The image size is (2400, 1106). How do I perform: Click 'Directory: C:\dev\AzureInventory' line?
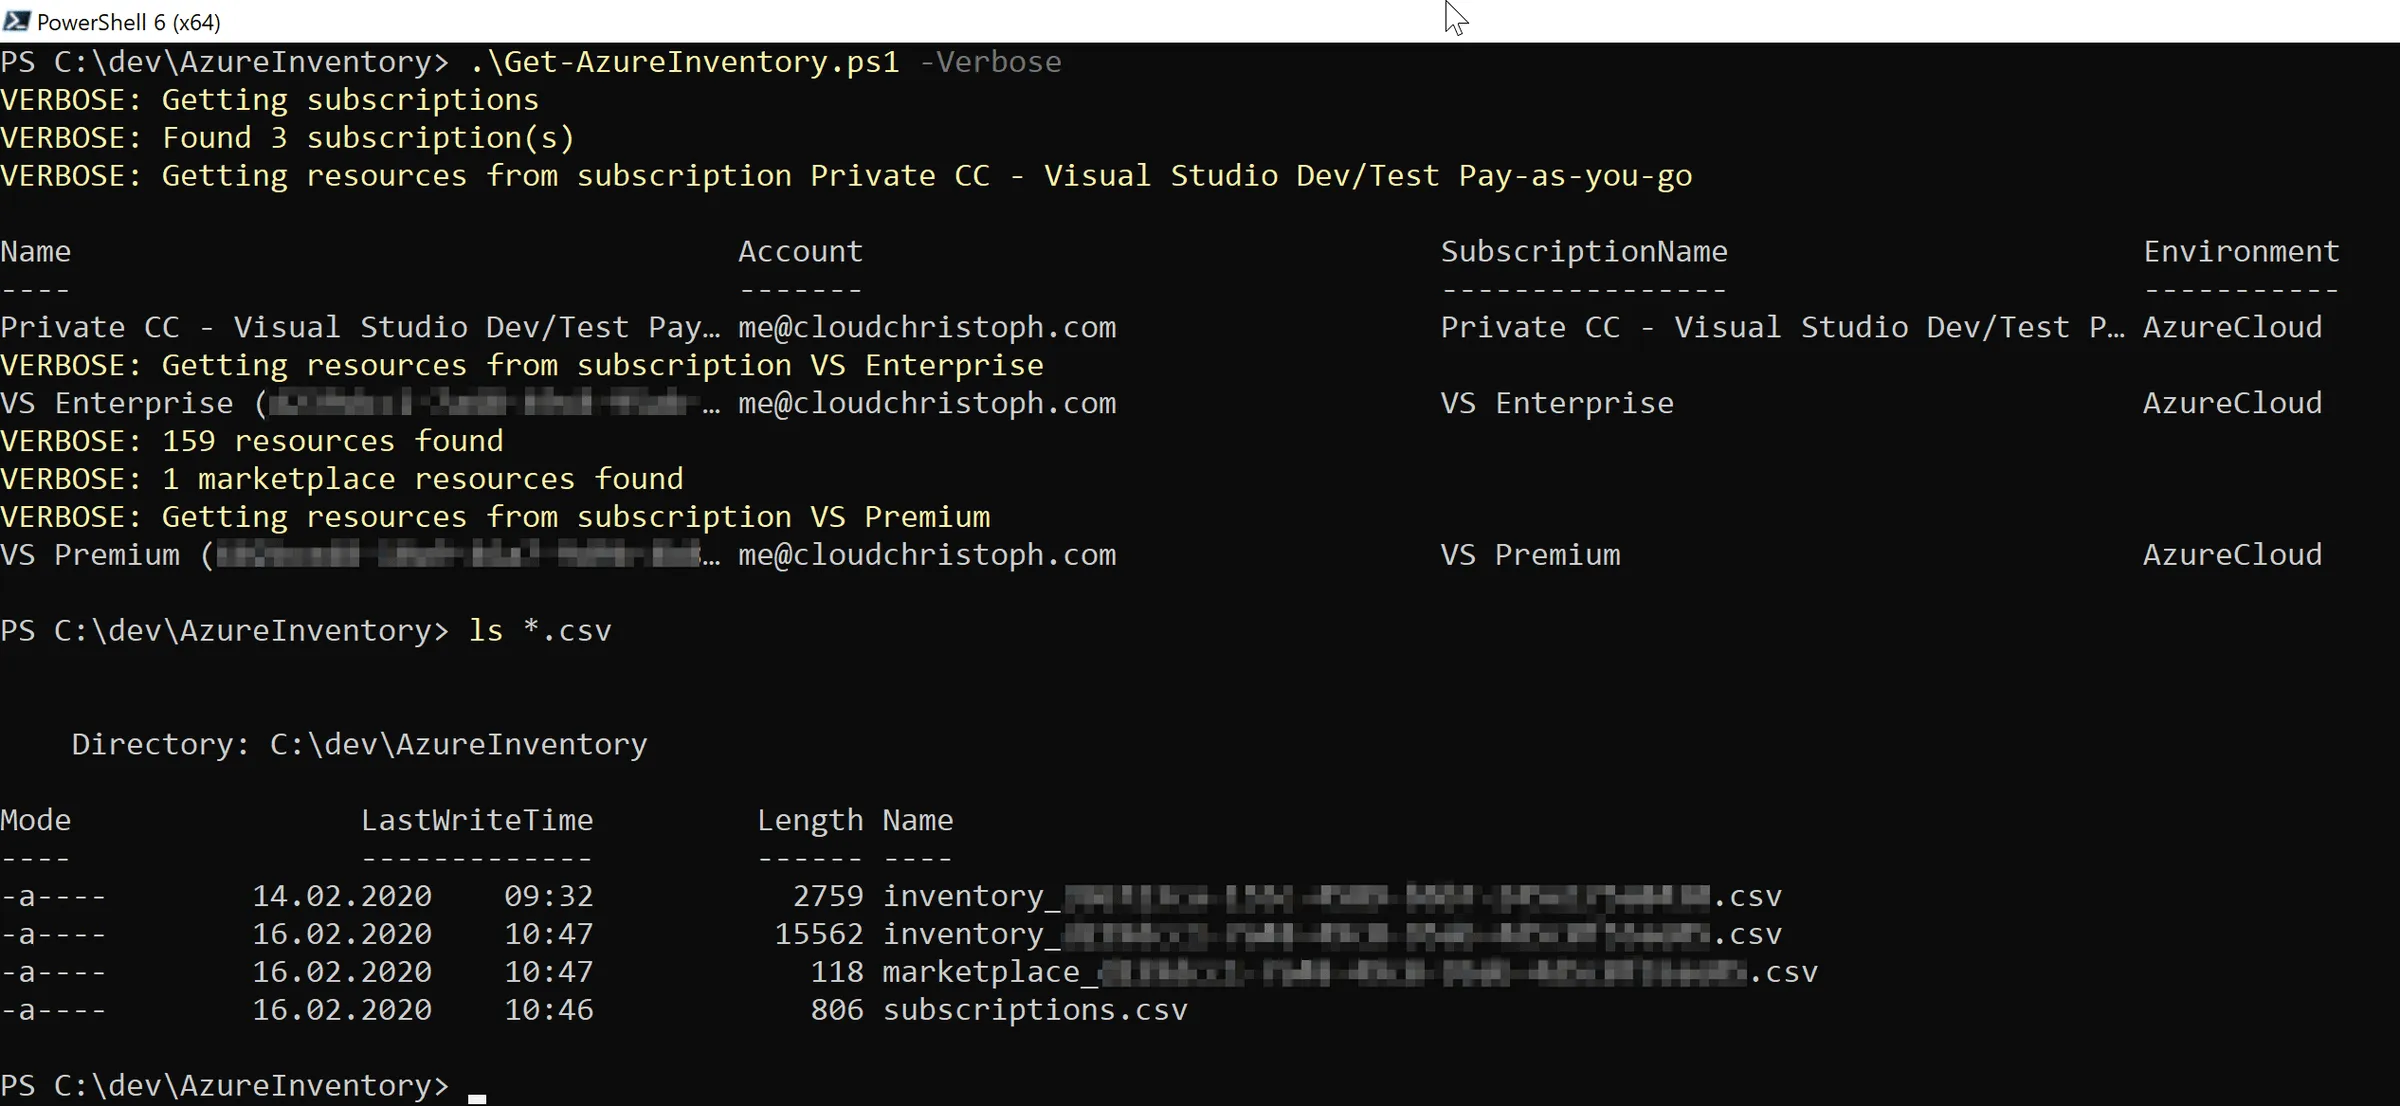pos(360,745)
